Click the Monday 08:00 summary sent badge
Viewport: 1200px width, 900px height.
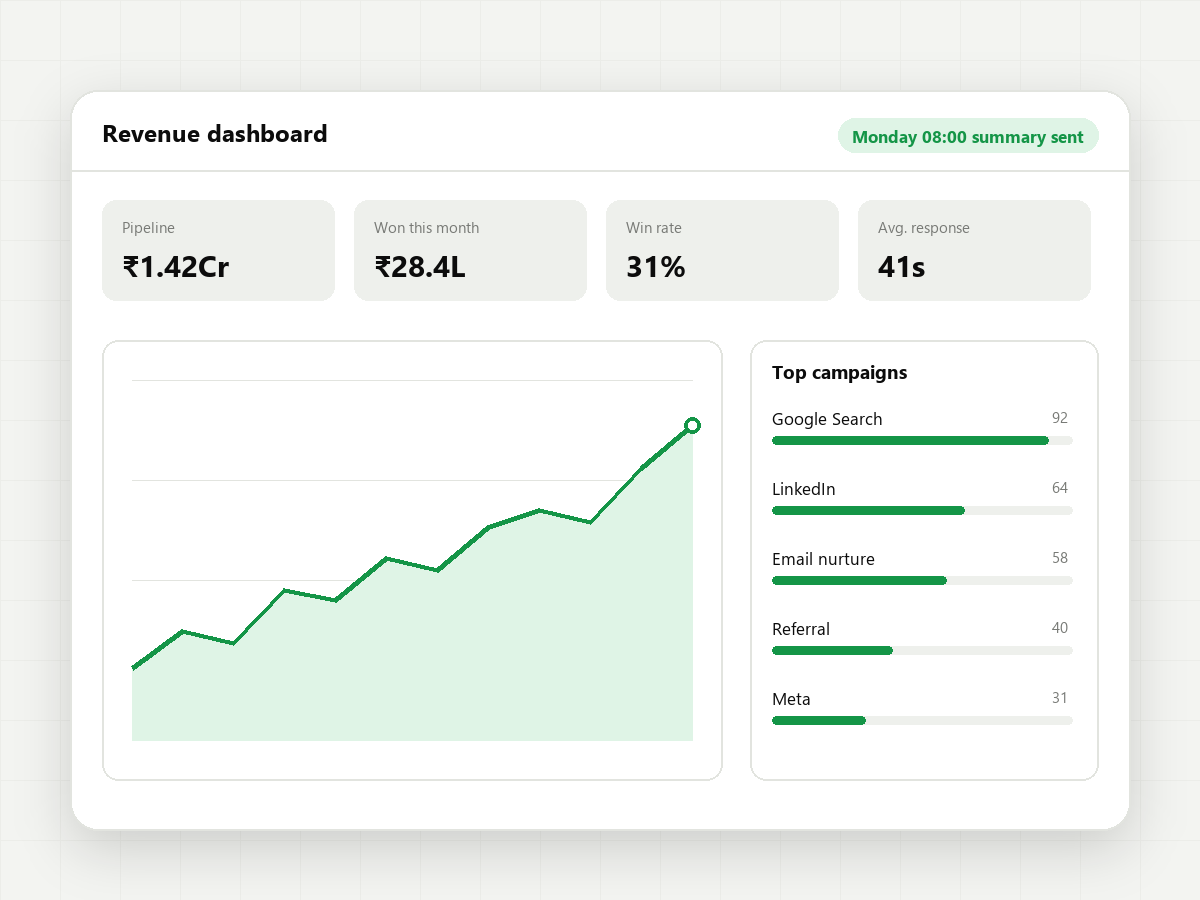tap(968, 136)
